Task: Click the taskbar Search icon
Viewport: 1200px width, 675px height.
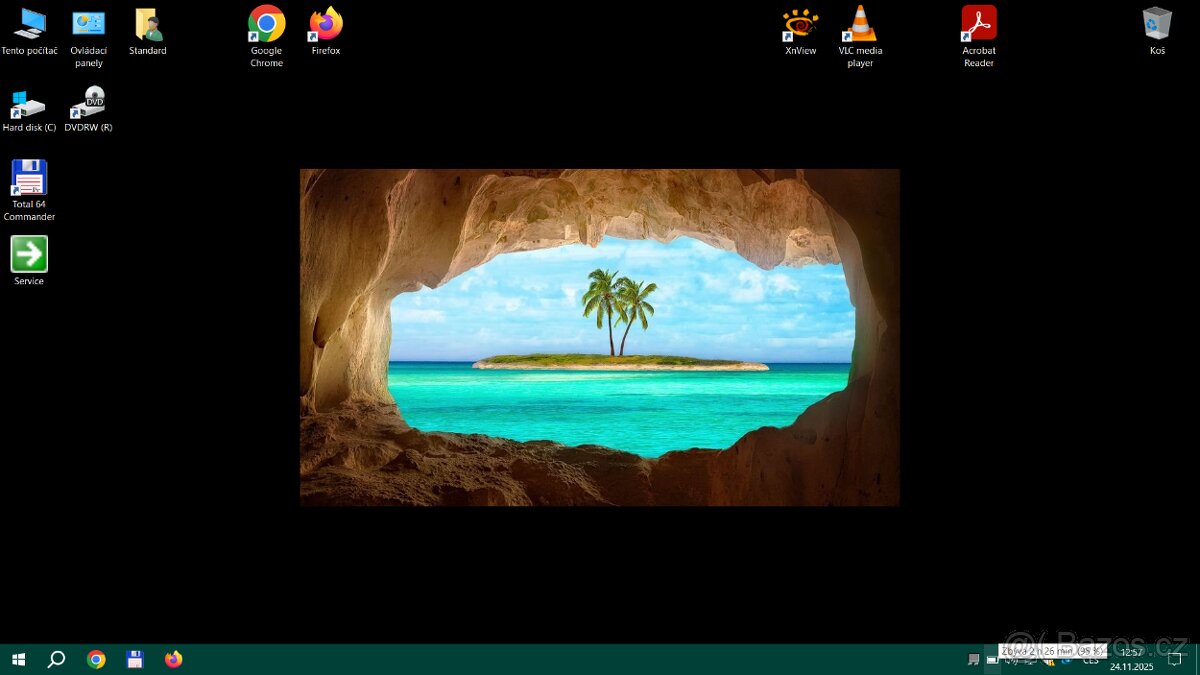Action: (x=57, y=660)
